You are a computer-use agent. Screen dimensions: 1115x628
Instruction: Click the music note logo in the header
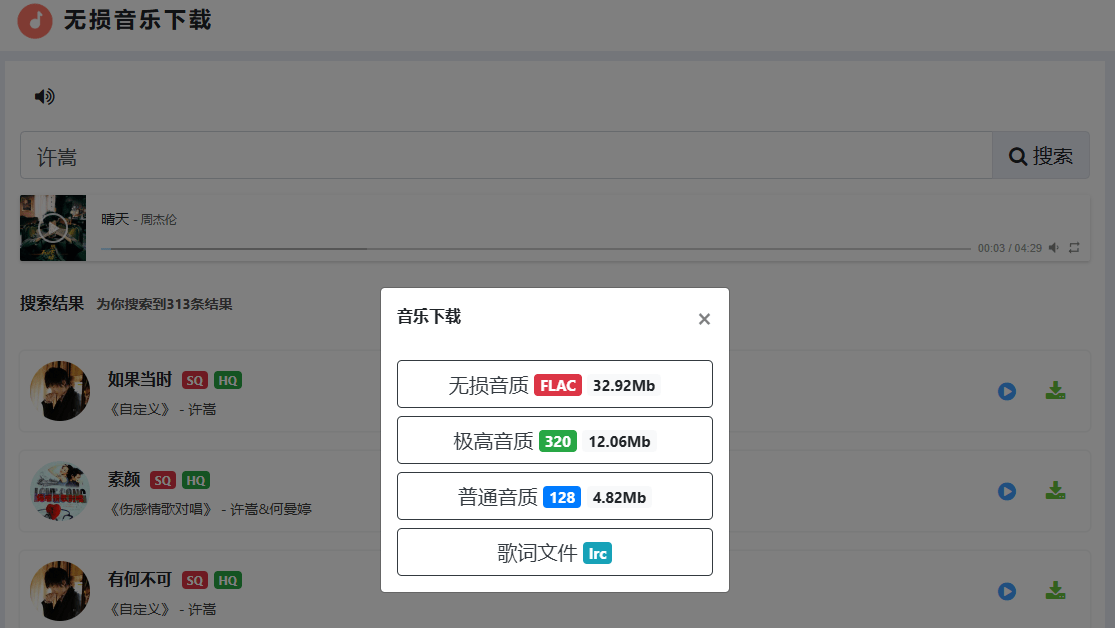(x=35, y=21)
